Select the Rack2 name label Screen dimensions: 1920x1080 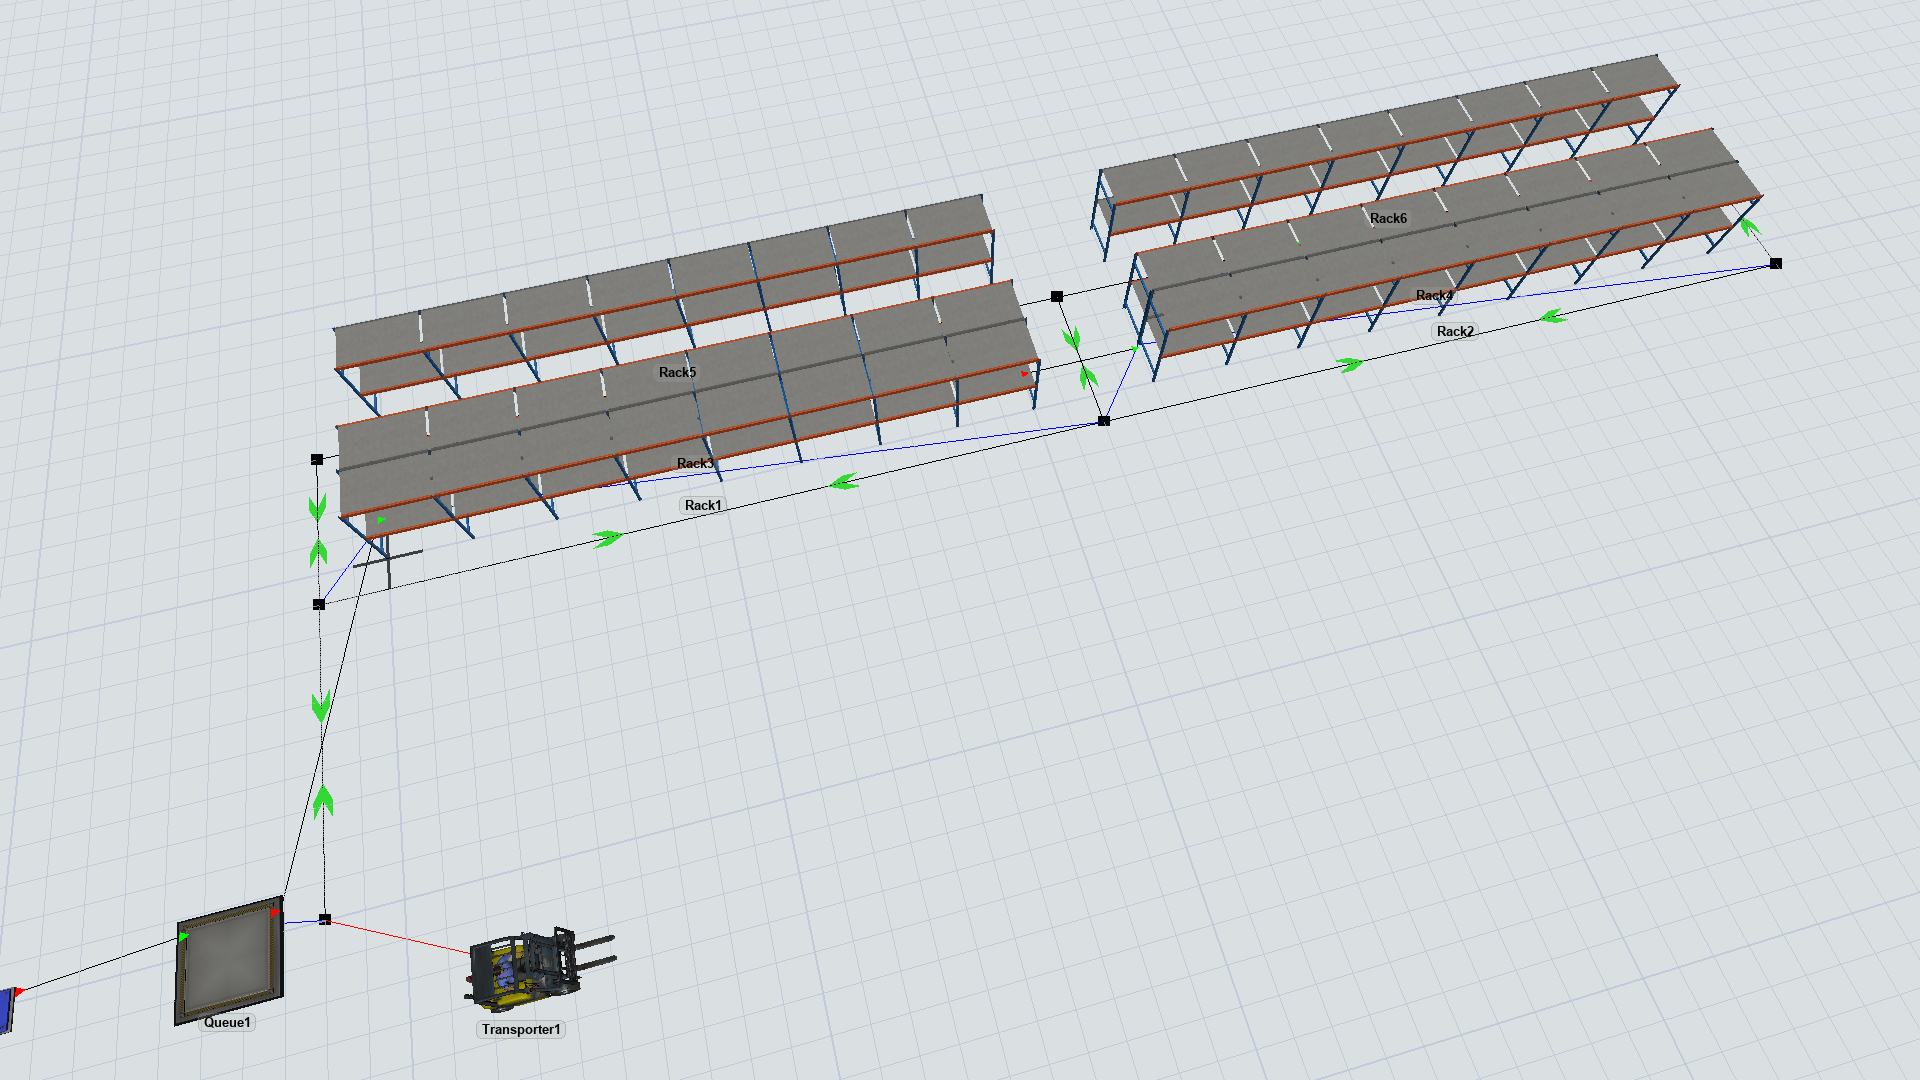click(x=1455, y=332)
